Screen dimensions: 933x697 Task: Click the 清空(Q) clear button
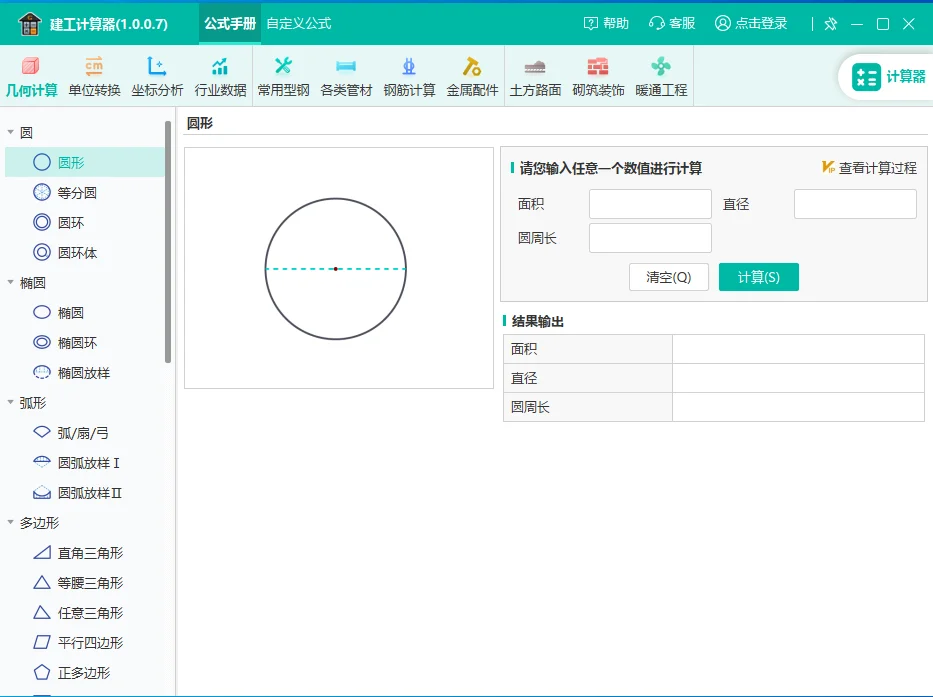(x=668, y=277)
